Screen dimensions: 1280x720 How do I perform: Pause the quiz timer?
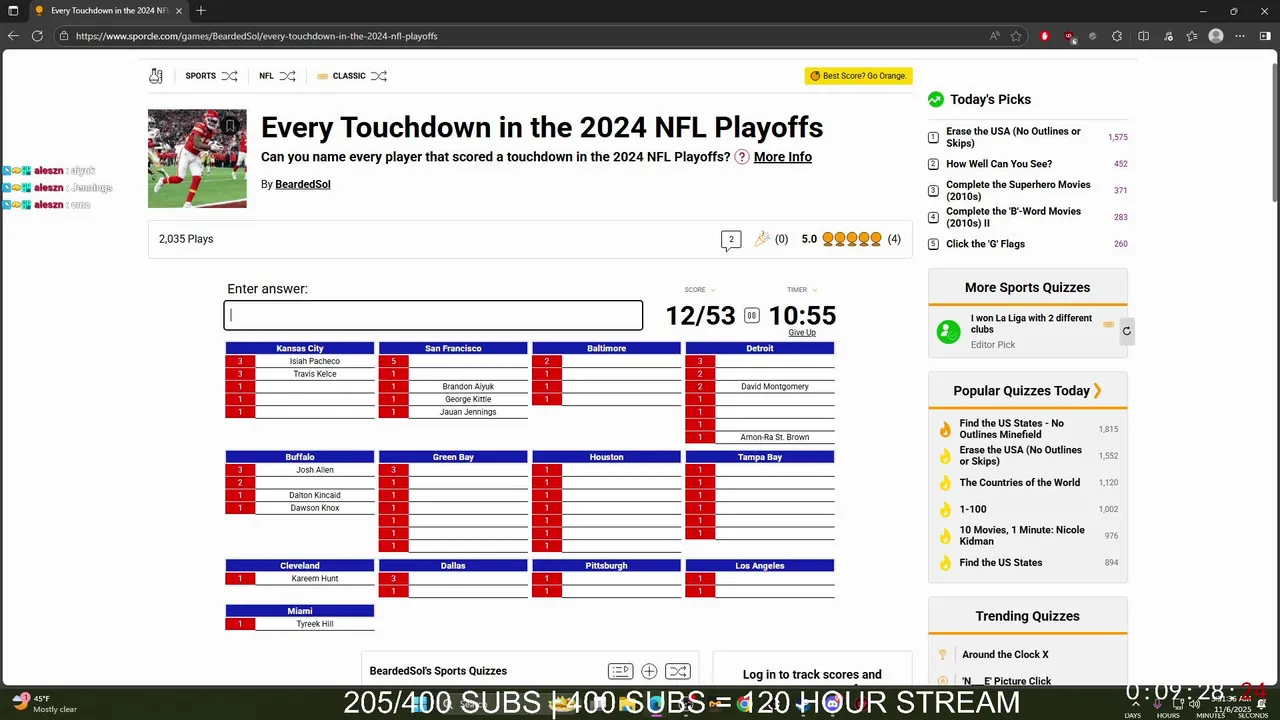752,316
